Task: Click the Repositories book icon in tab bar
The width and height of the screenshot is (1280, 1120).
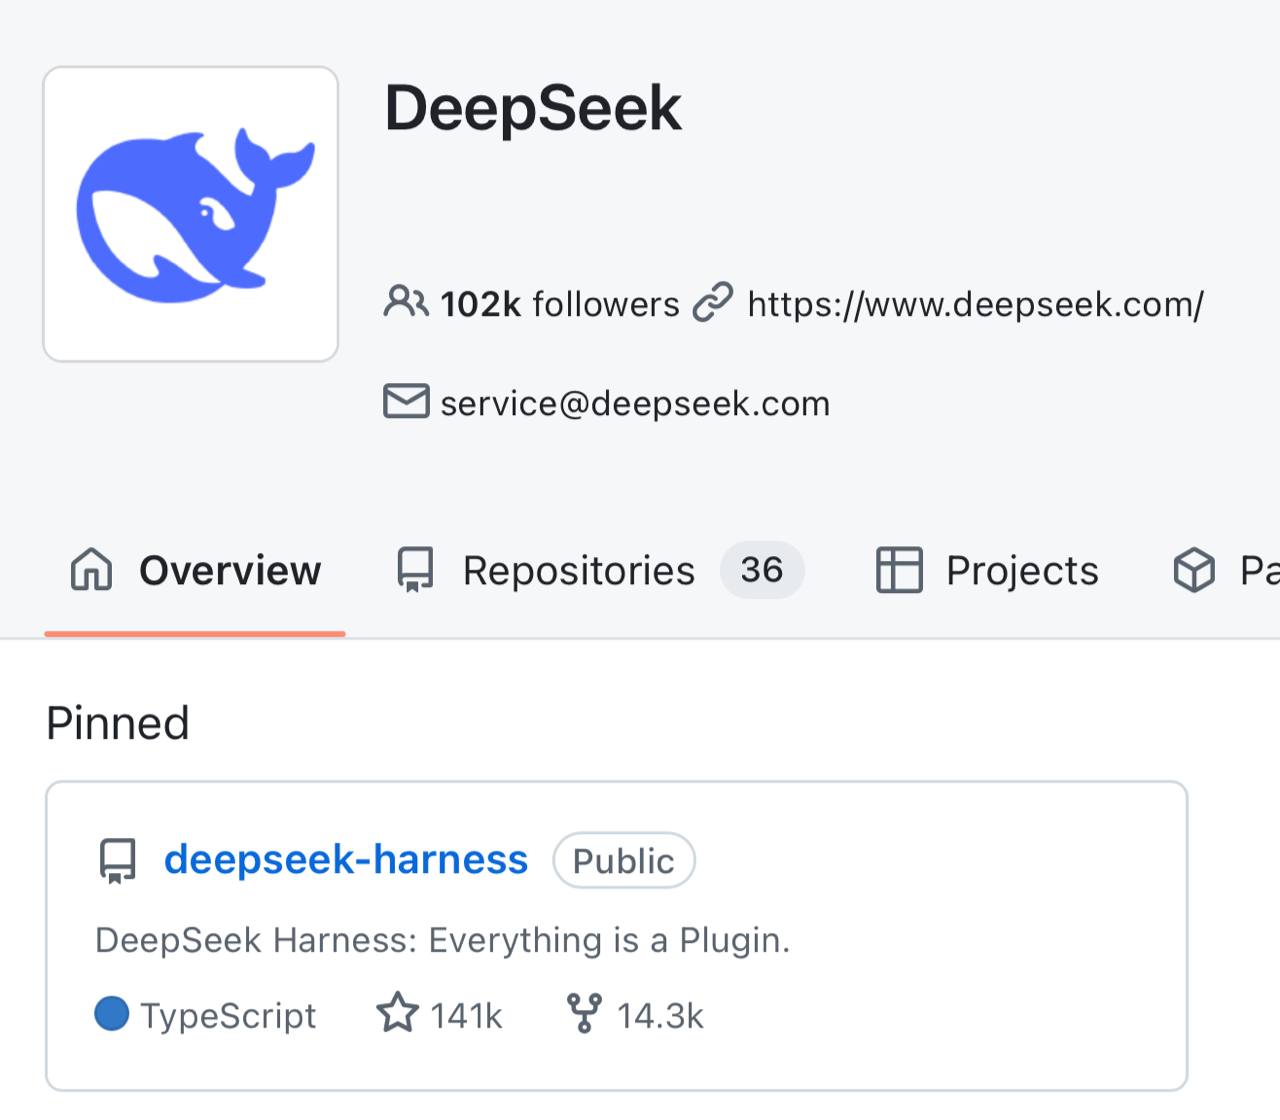Action: (415, 570)
